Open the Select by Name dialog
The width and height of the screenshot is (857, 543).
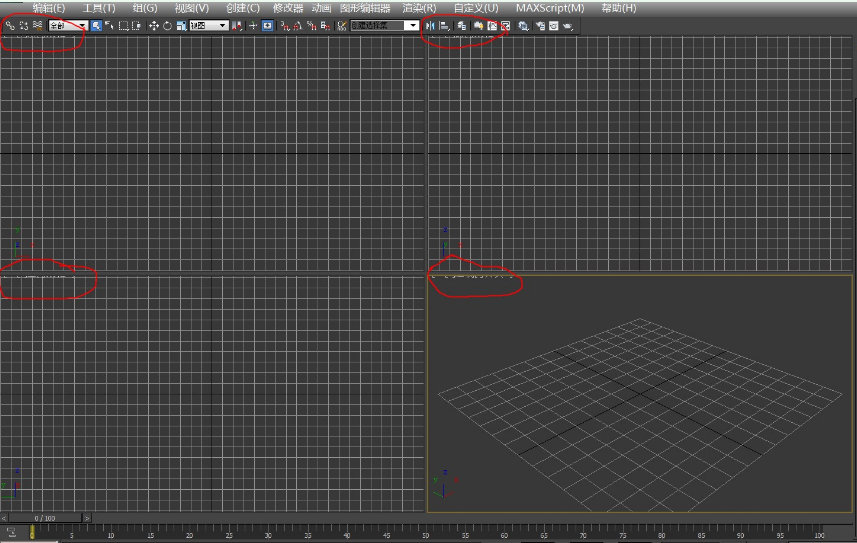pos(109,26)
